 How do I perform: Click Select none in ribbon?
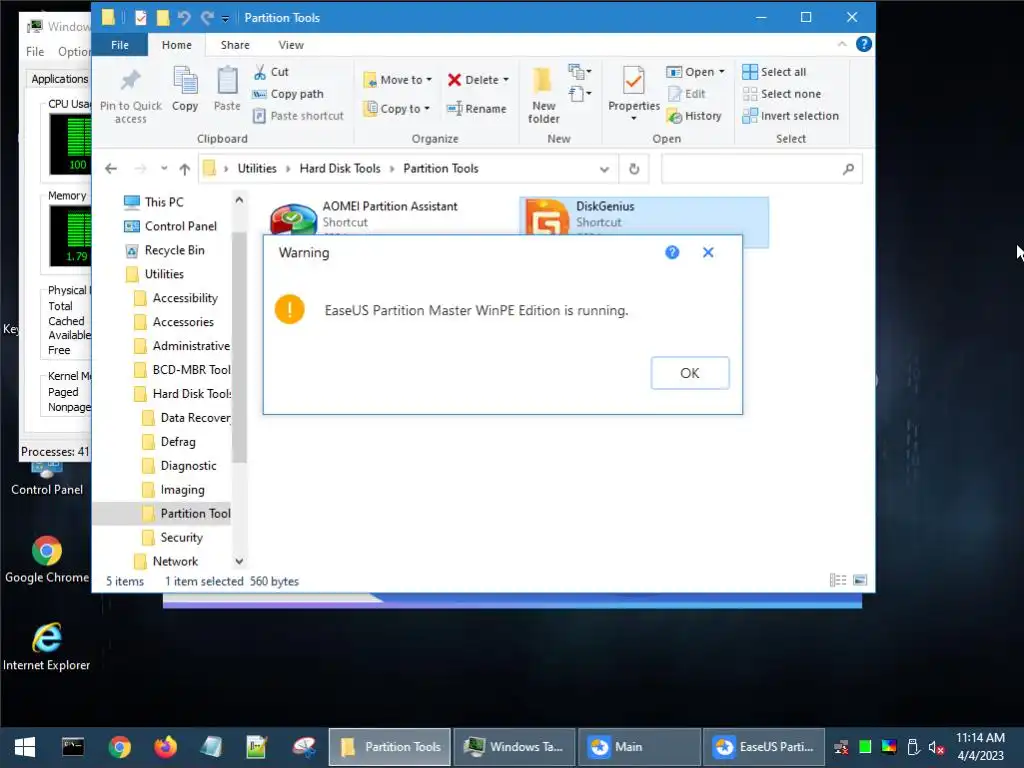click(x=782, y=94)
